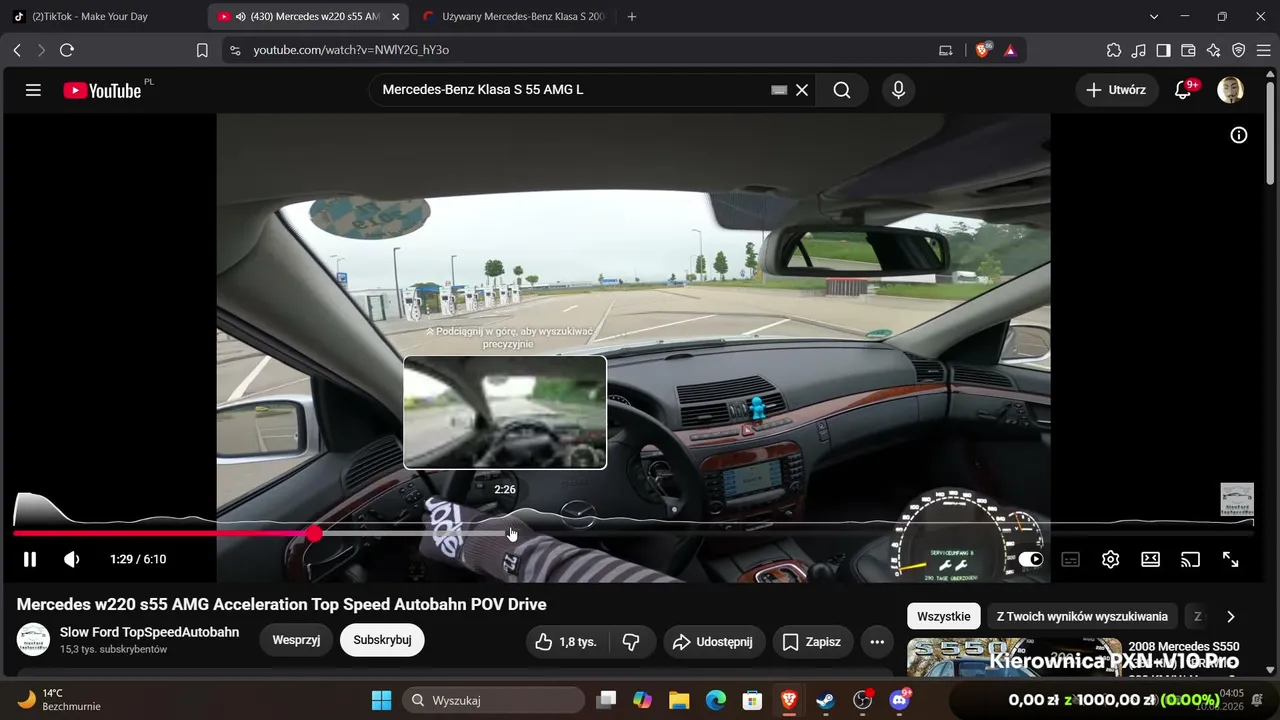Open Brave VPN shield icon
Viewport: 1280px width, 720px height.
coord(1239,50)
